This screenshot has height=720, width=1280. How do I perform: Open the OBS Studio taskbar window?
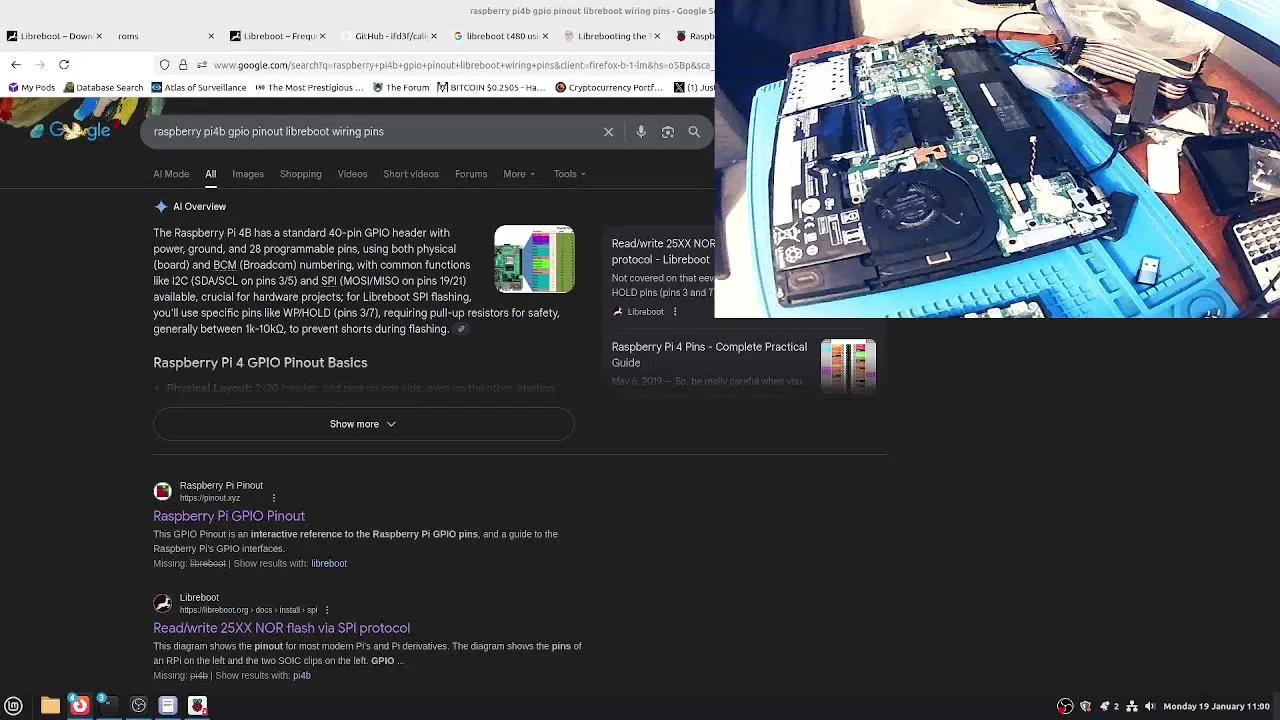pyautogui.click(x=139, y=706)
